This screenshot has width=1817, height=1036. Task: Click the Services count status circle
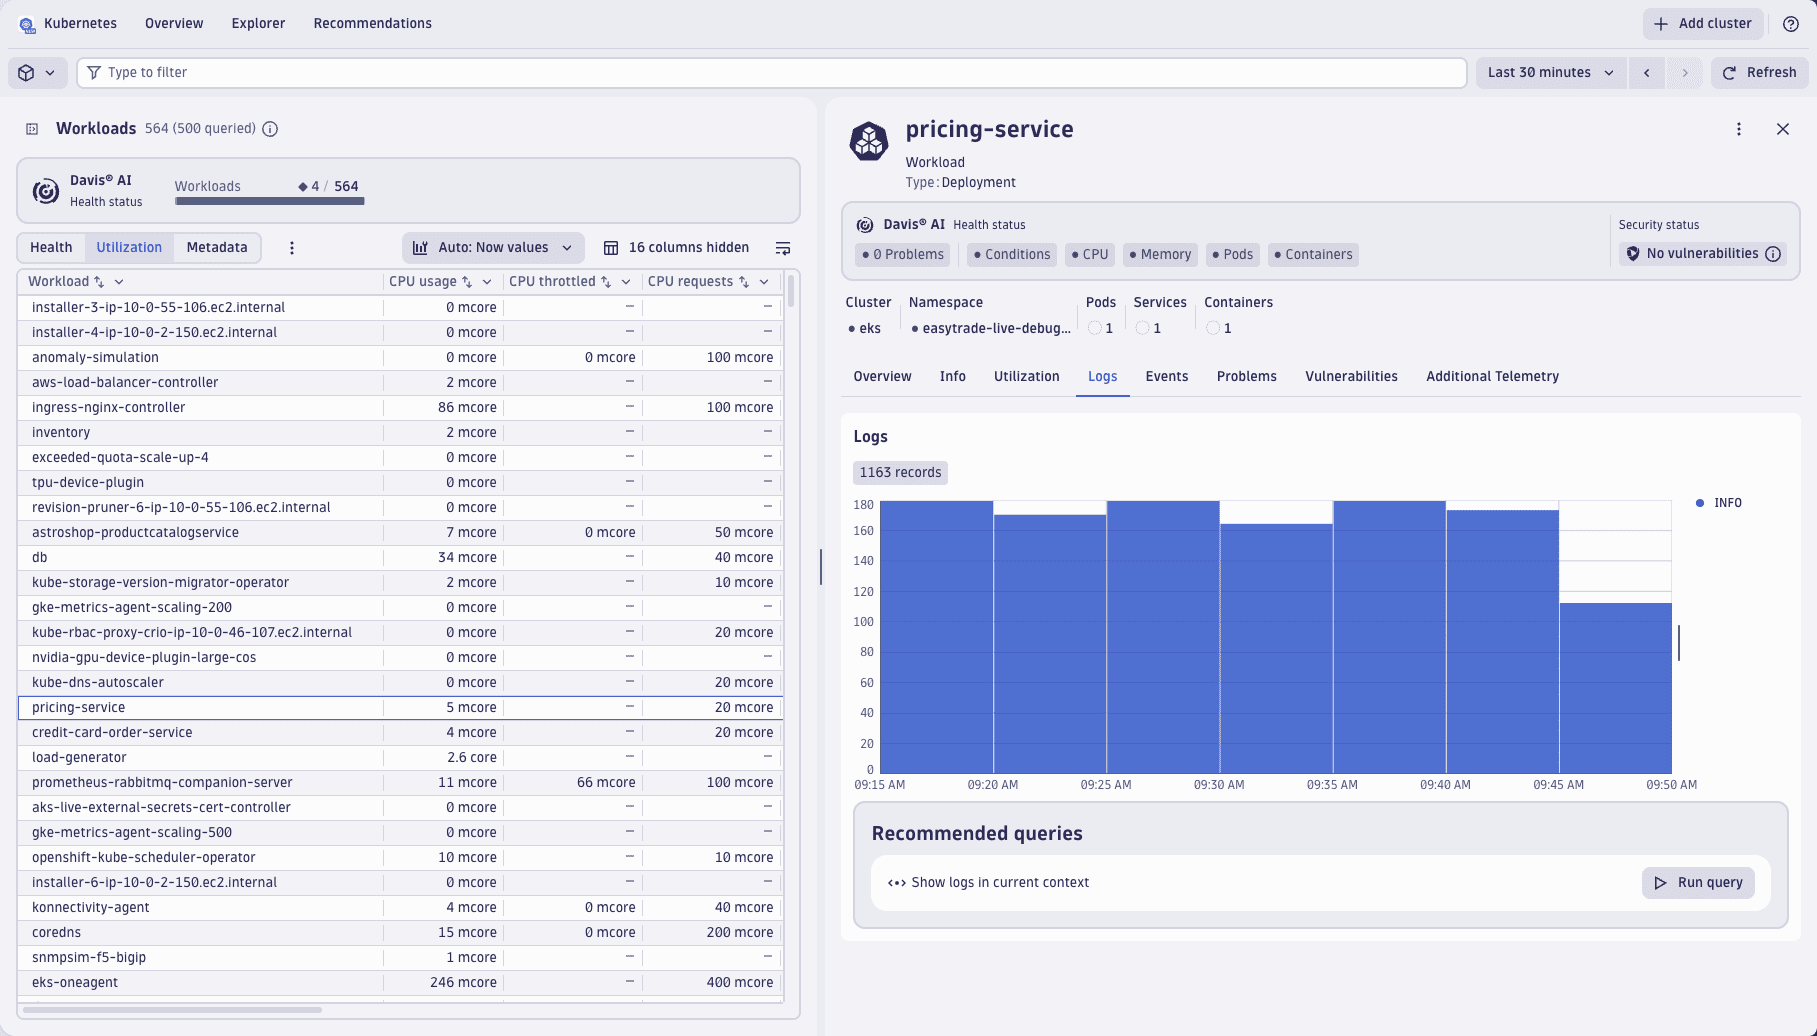pyautogui.click(x=1142, y=328)
